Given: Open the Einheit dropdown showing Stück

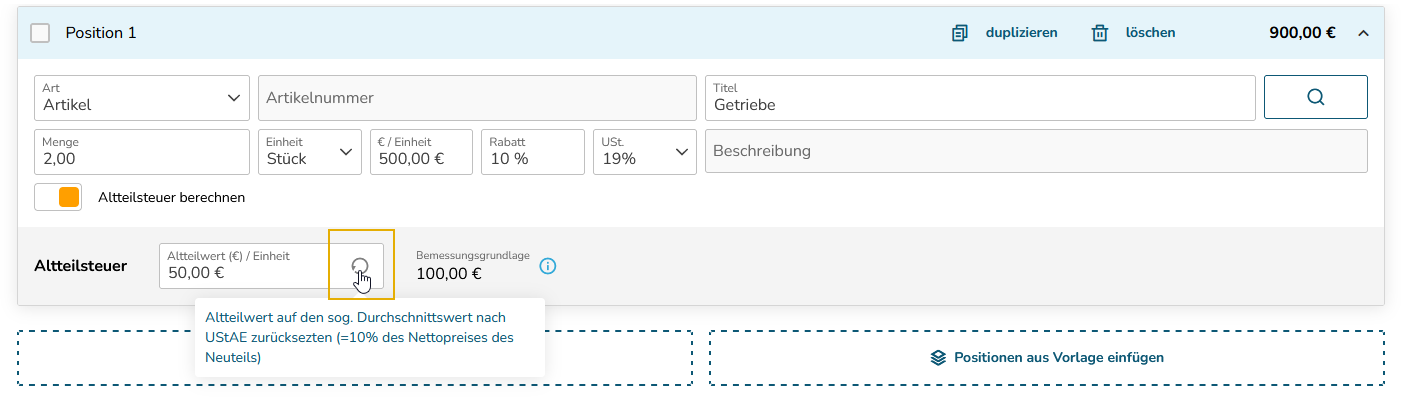Looking at the screenshot, I should pos(310,152).
